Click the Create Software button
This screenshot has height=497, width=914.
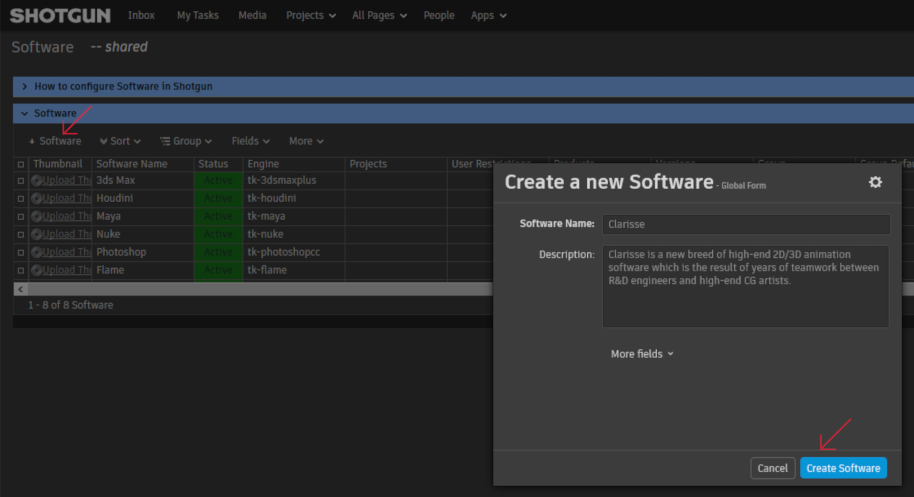click(x=843, y=468)
